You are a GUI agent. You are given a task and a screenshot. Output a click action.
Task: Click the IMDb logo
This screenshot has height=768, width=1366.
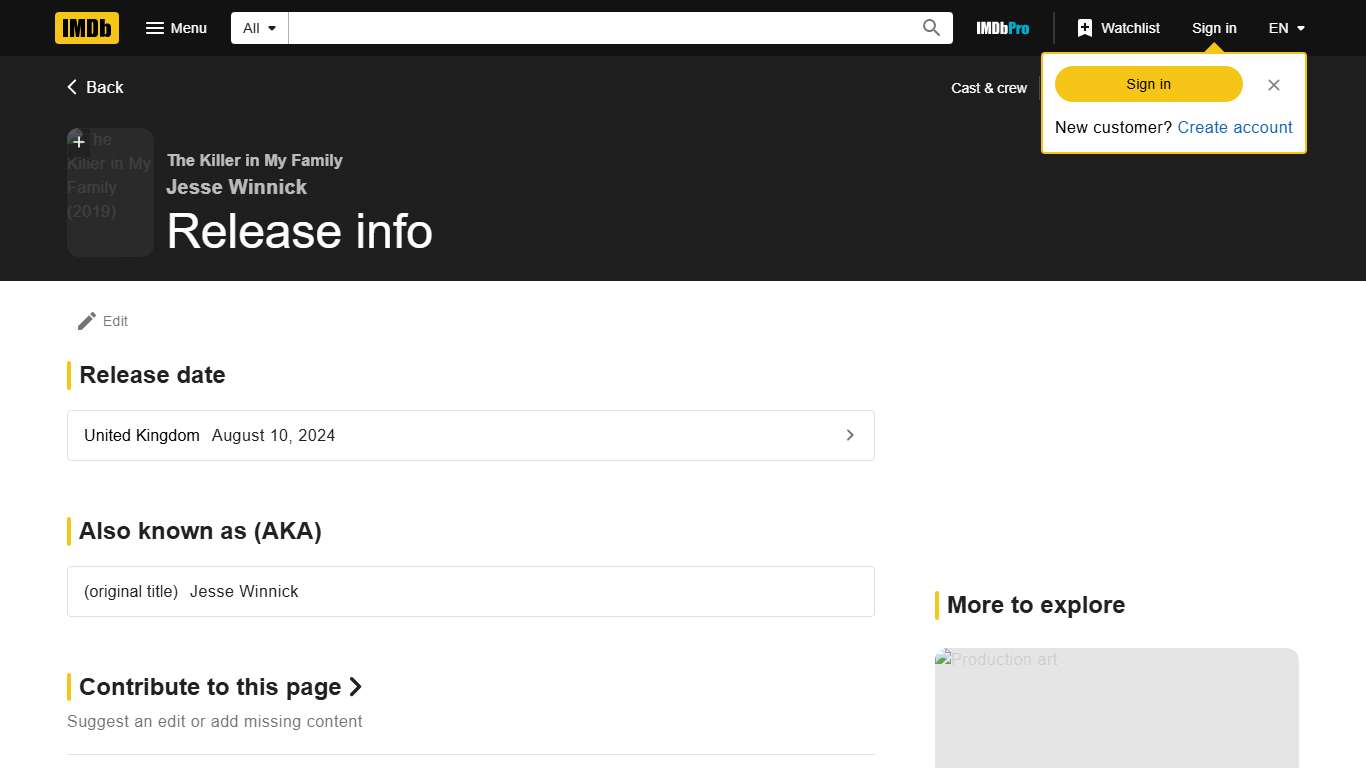point(87,28)
